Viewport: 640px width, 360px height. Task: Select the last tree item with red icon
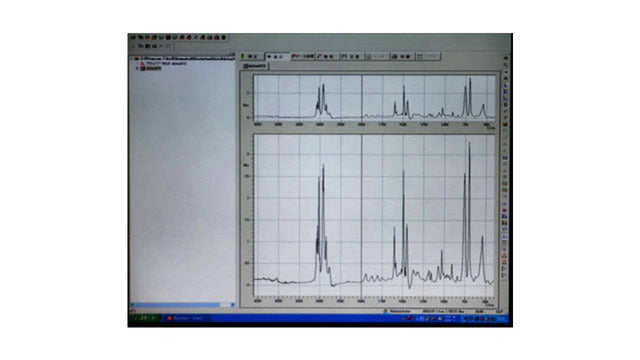(x=151, y=69)
